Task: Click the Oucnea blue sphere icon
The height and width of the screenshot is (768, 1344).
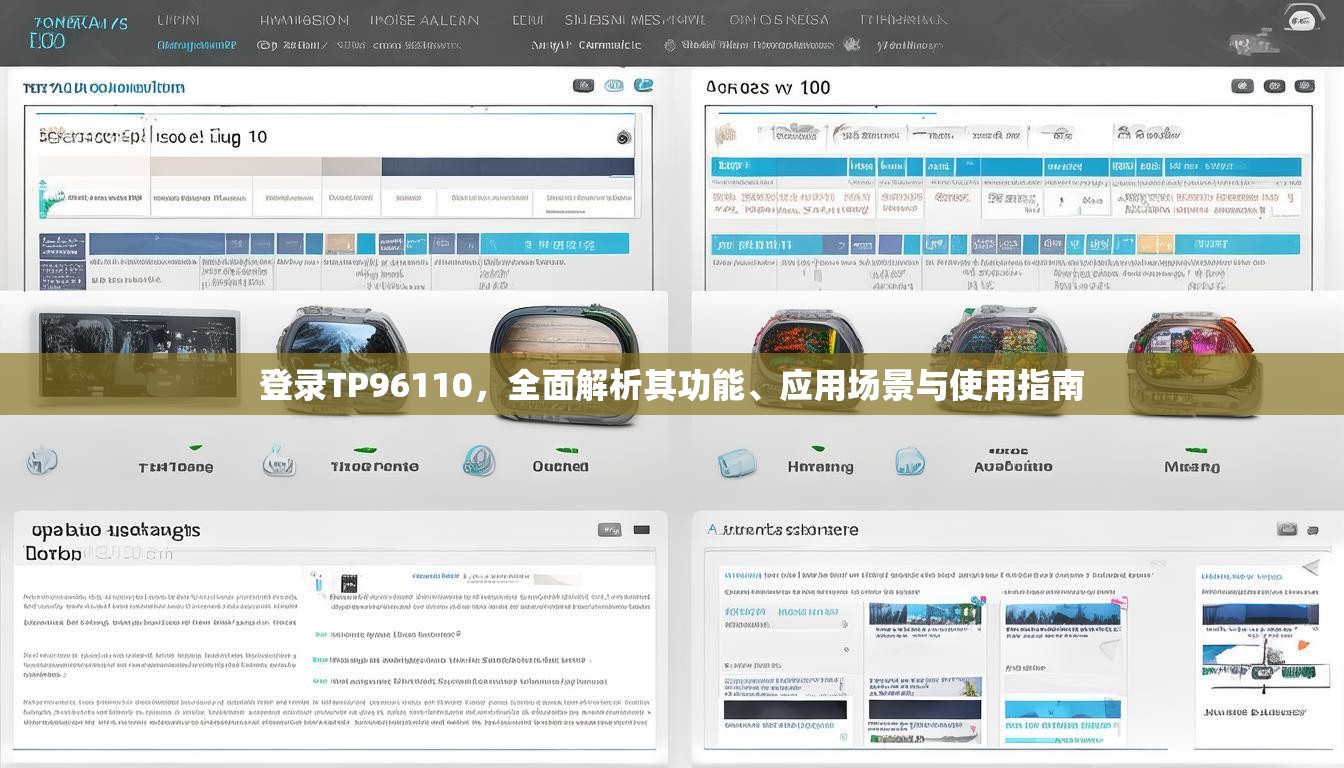Action: (x=479, y=461)
